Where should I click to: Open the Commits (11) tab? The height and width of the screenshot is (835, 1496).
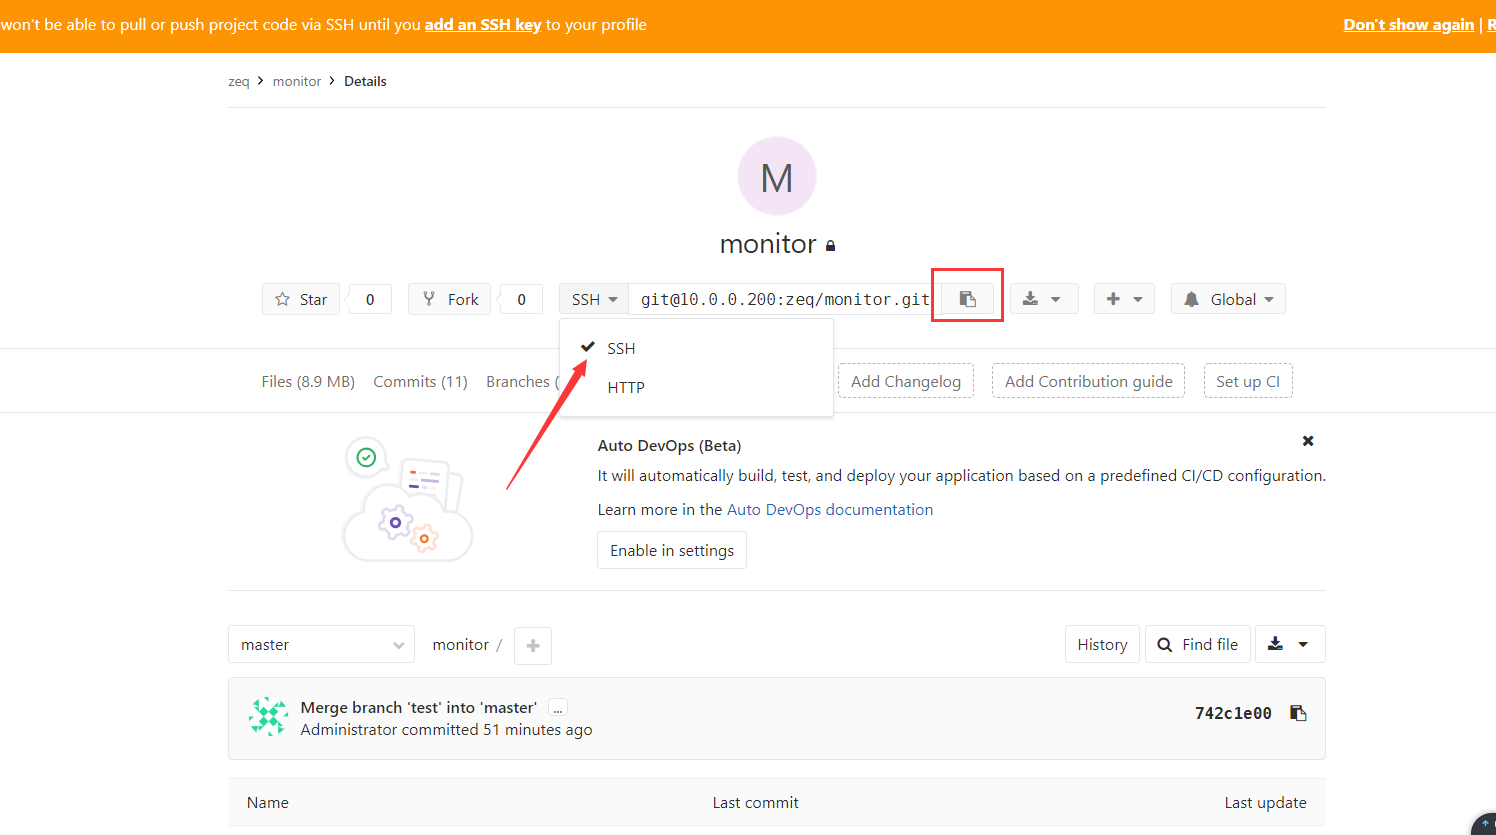pyautogui.click(x=420, y=381)
